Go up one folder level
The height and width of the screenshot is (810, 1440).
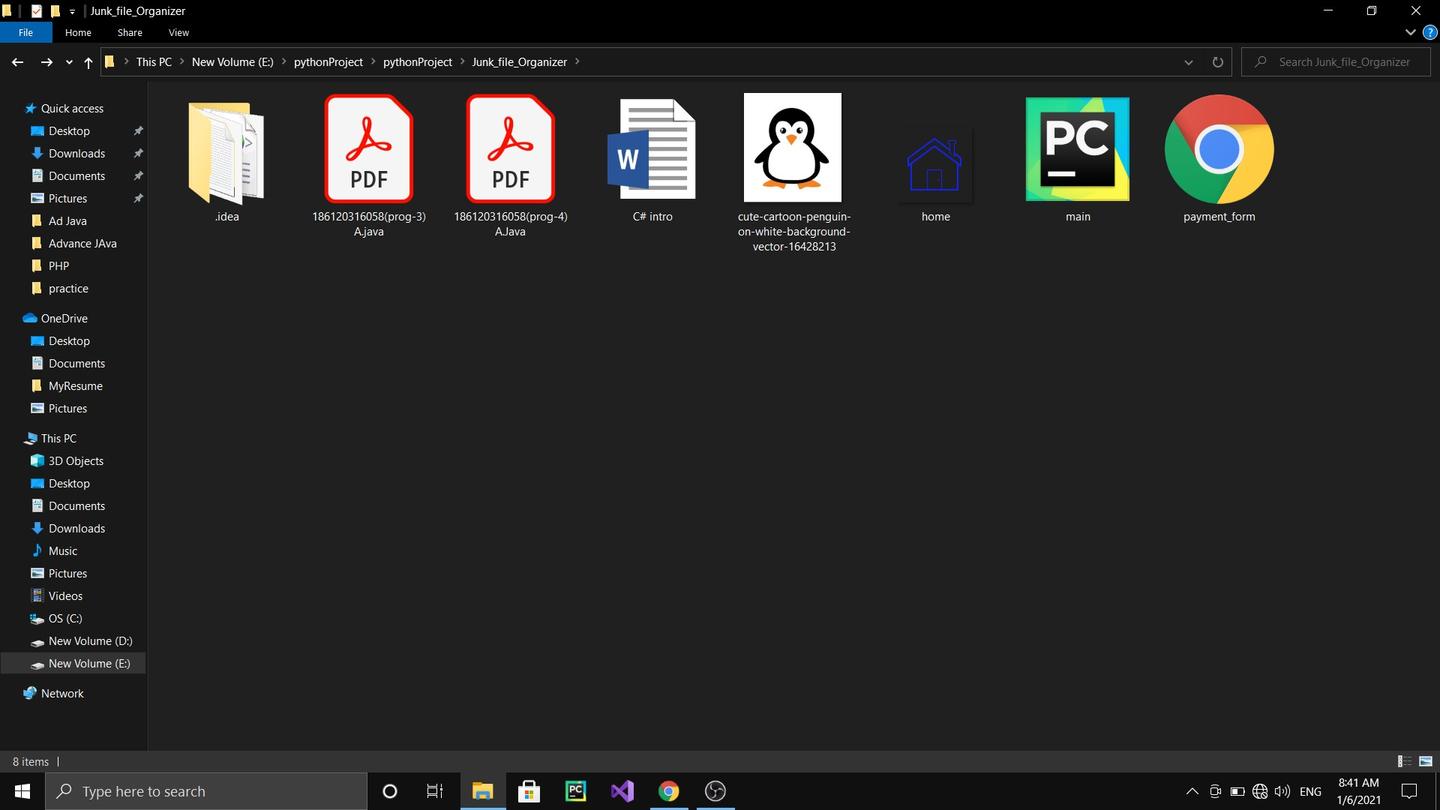click(88, 62)
